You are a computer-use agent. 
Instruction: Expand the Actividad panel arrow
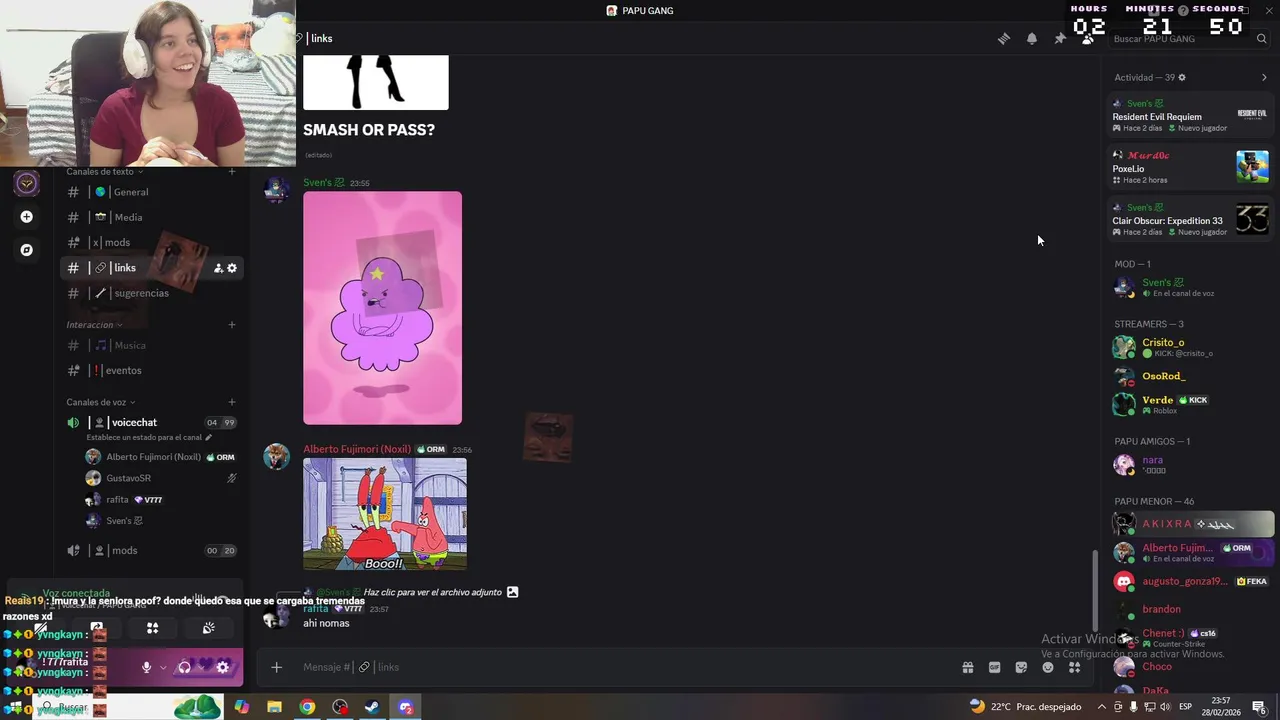pos(1263,77)
